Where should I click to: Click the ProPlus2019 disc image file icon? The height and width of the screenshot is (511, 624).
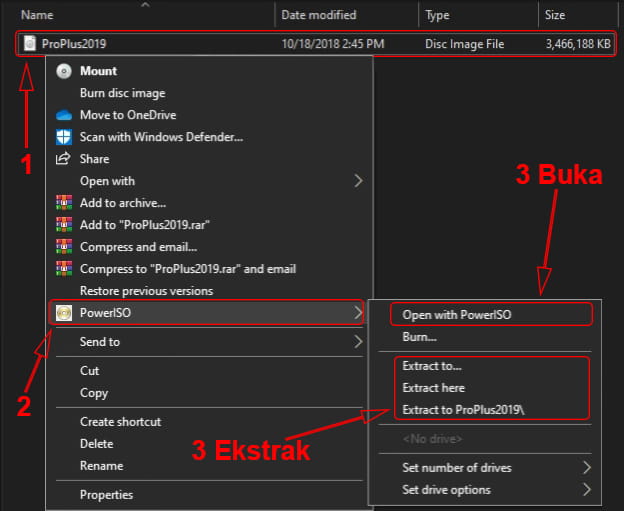pyautogui.click(x=29, y=43)
